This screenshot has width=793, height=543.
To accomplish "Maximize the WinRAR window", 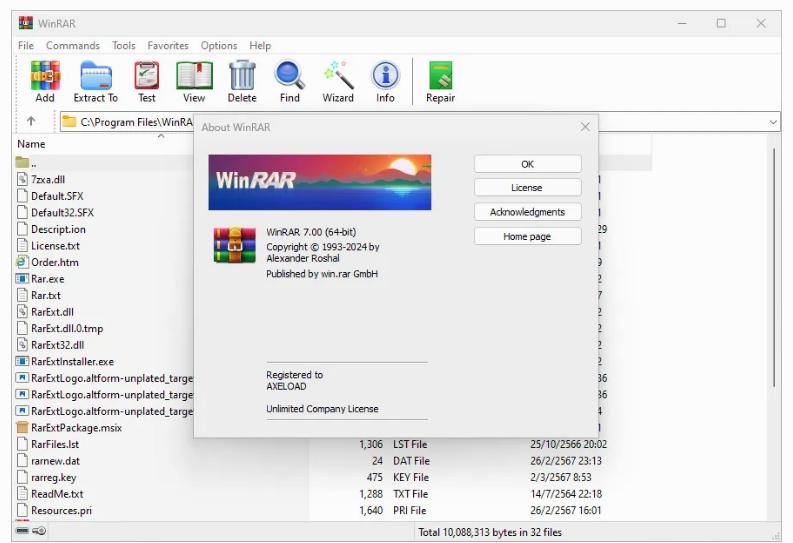I will coord(721,23).
